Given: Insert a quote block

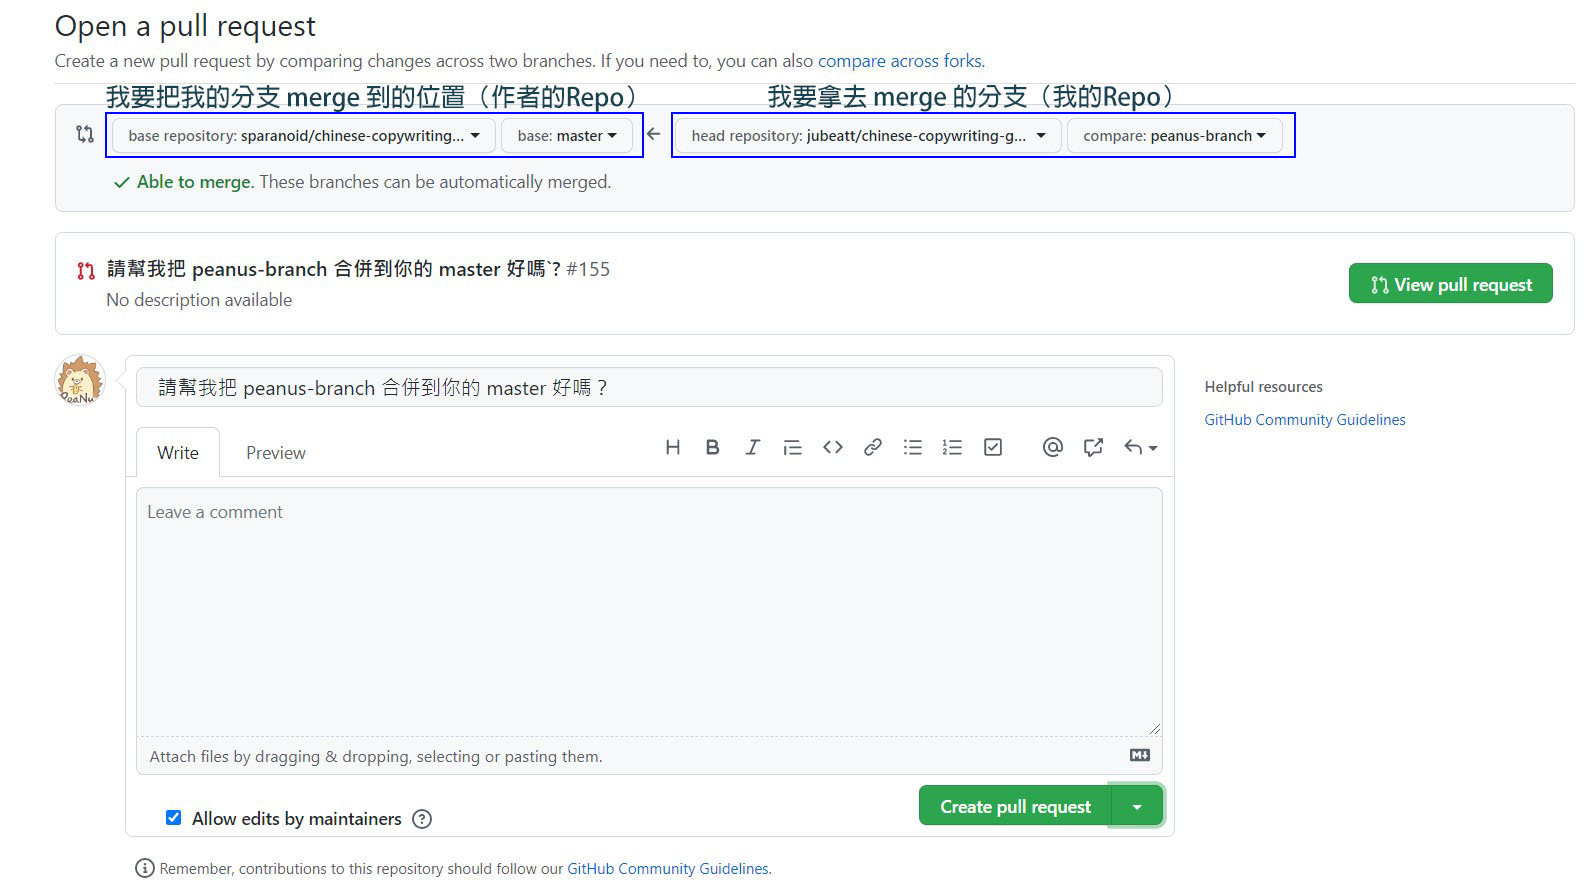Looking at the screenshot, I should [792, 447].
